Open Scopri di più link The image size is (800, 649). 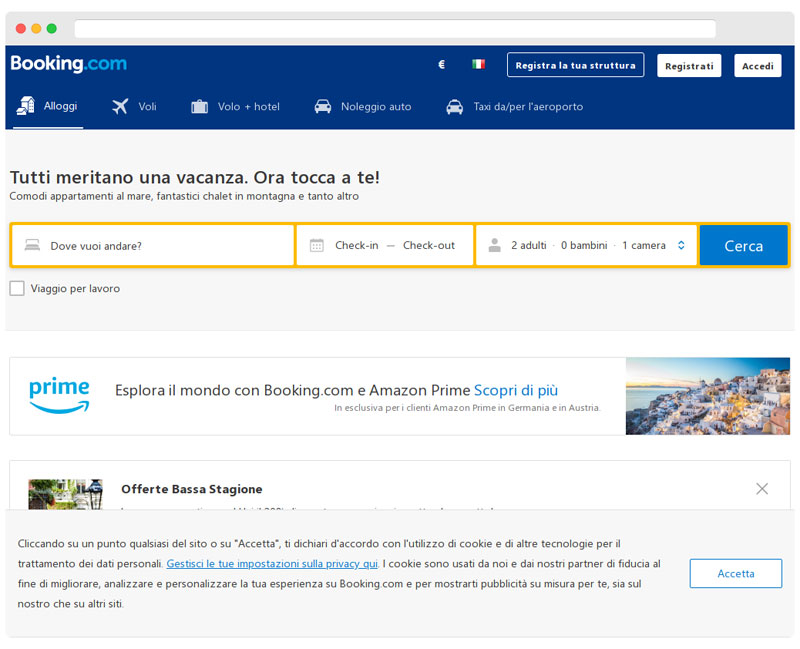[516, 390]
